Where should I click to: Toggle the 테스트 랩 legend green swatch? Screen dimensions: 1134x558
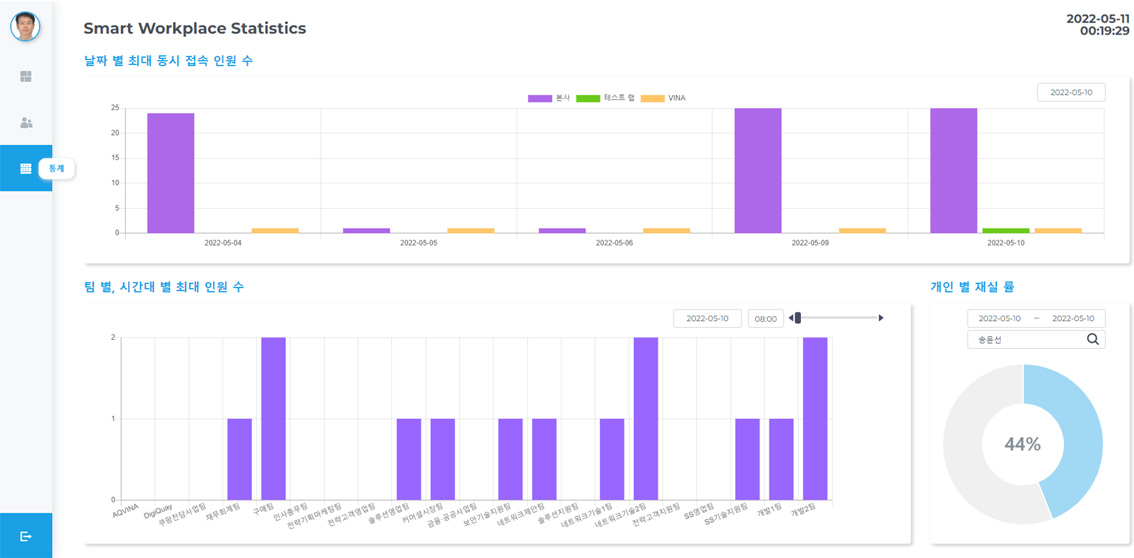(588, 98)
